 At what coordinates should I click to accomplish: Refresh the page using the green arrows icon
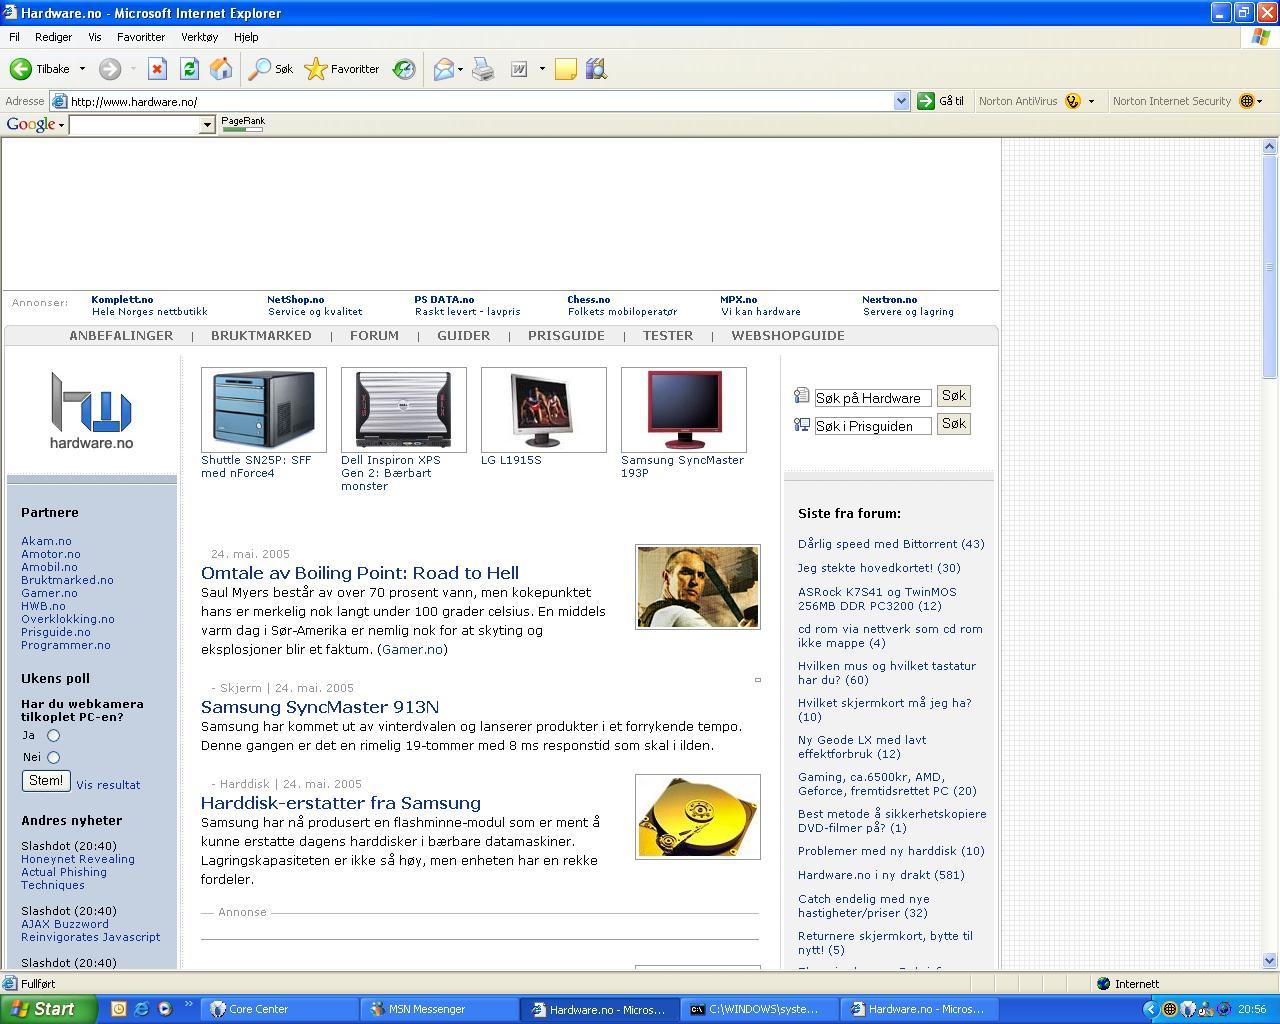point(189,69)
